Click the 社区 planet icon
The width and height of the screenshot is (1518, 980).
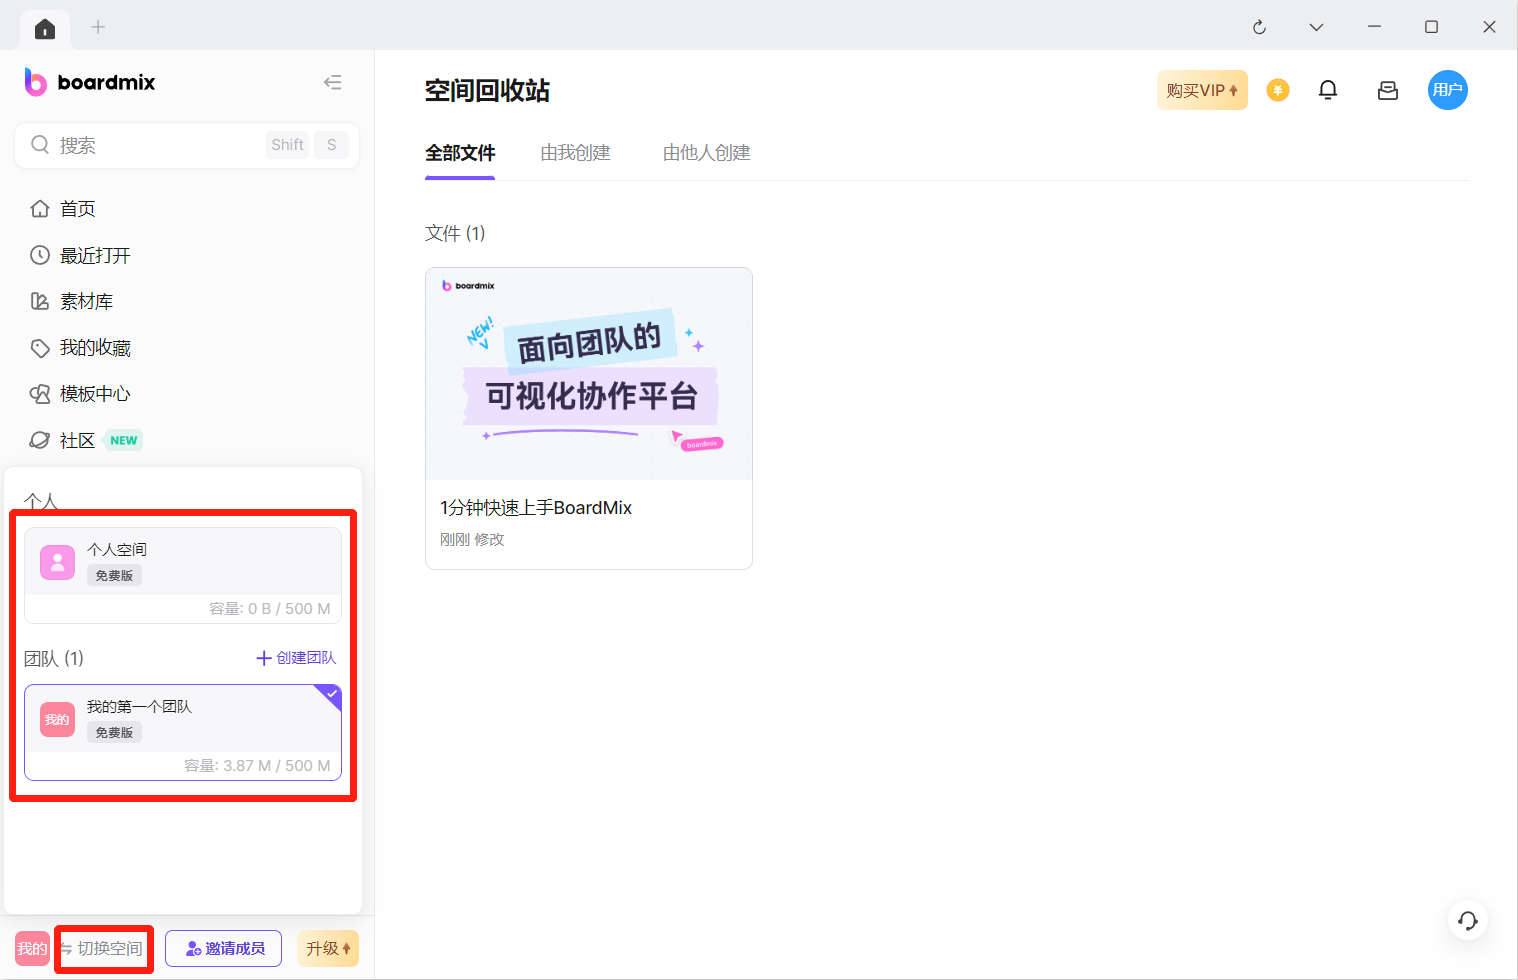40,440
